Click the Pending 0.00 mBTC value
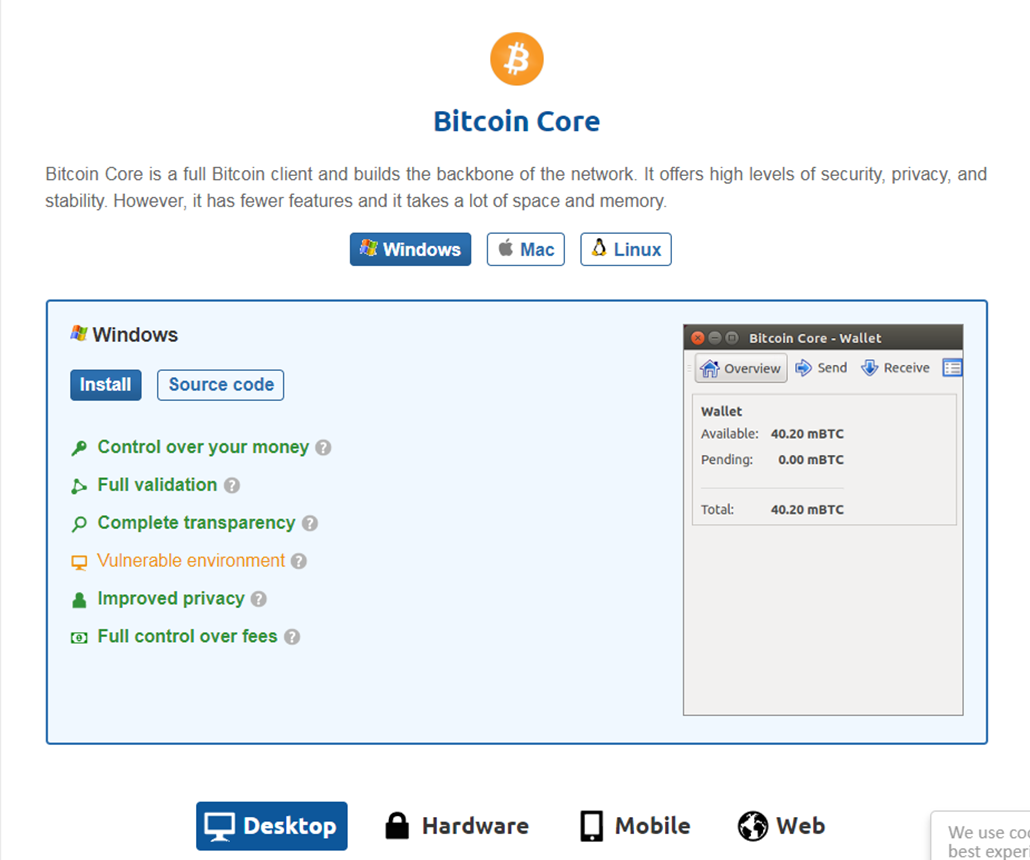This screenshot has height=860, width=1030. point(811,460)
